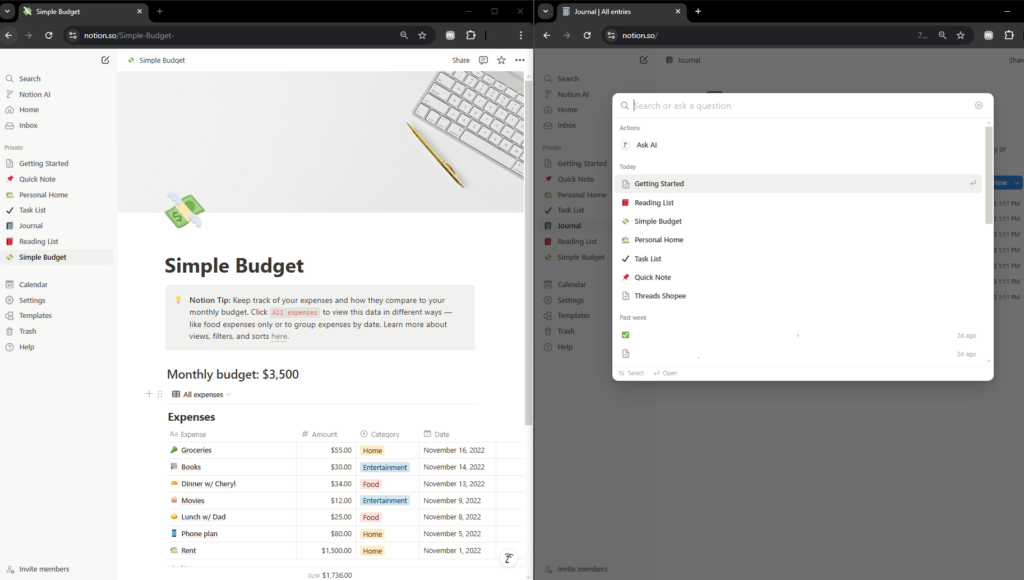Open Quick Note from the search results
This screenshot has width=1024, height=580.
click(799, 277)
